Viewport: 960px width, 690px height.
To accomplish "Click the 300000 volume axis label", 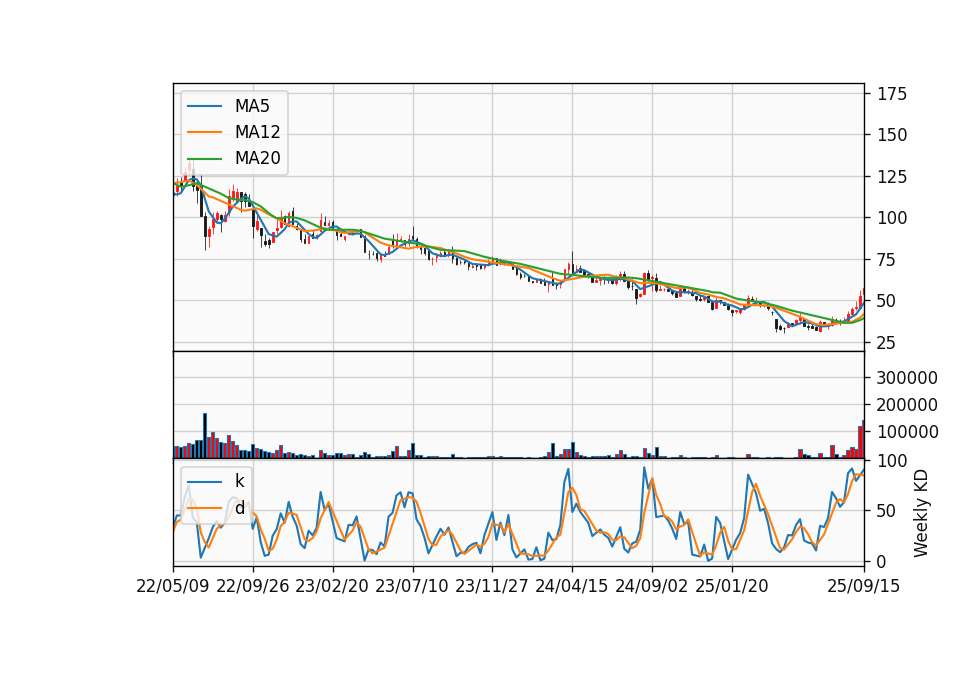I will pos(907,378).
